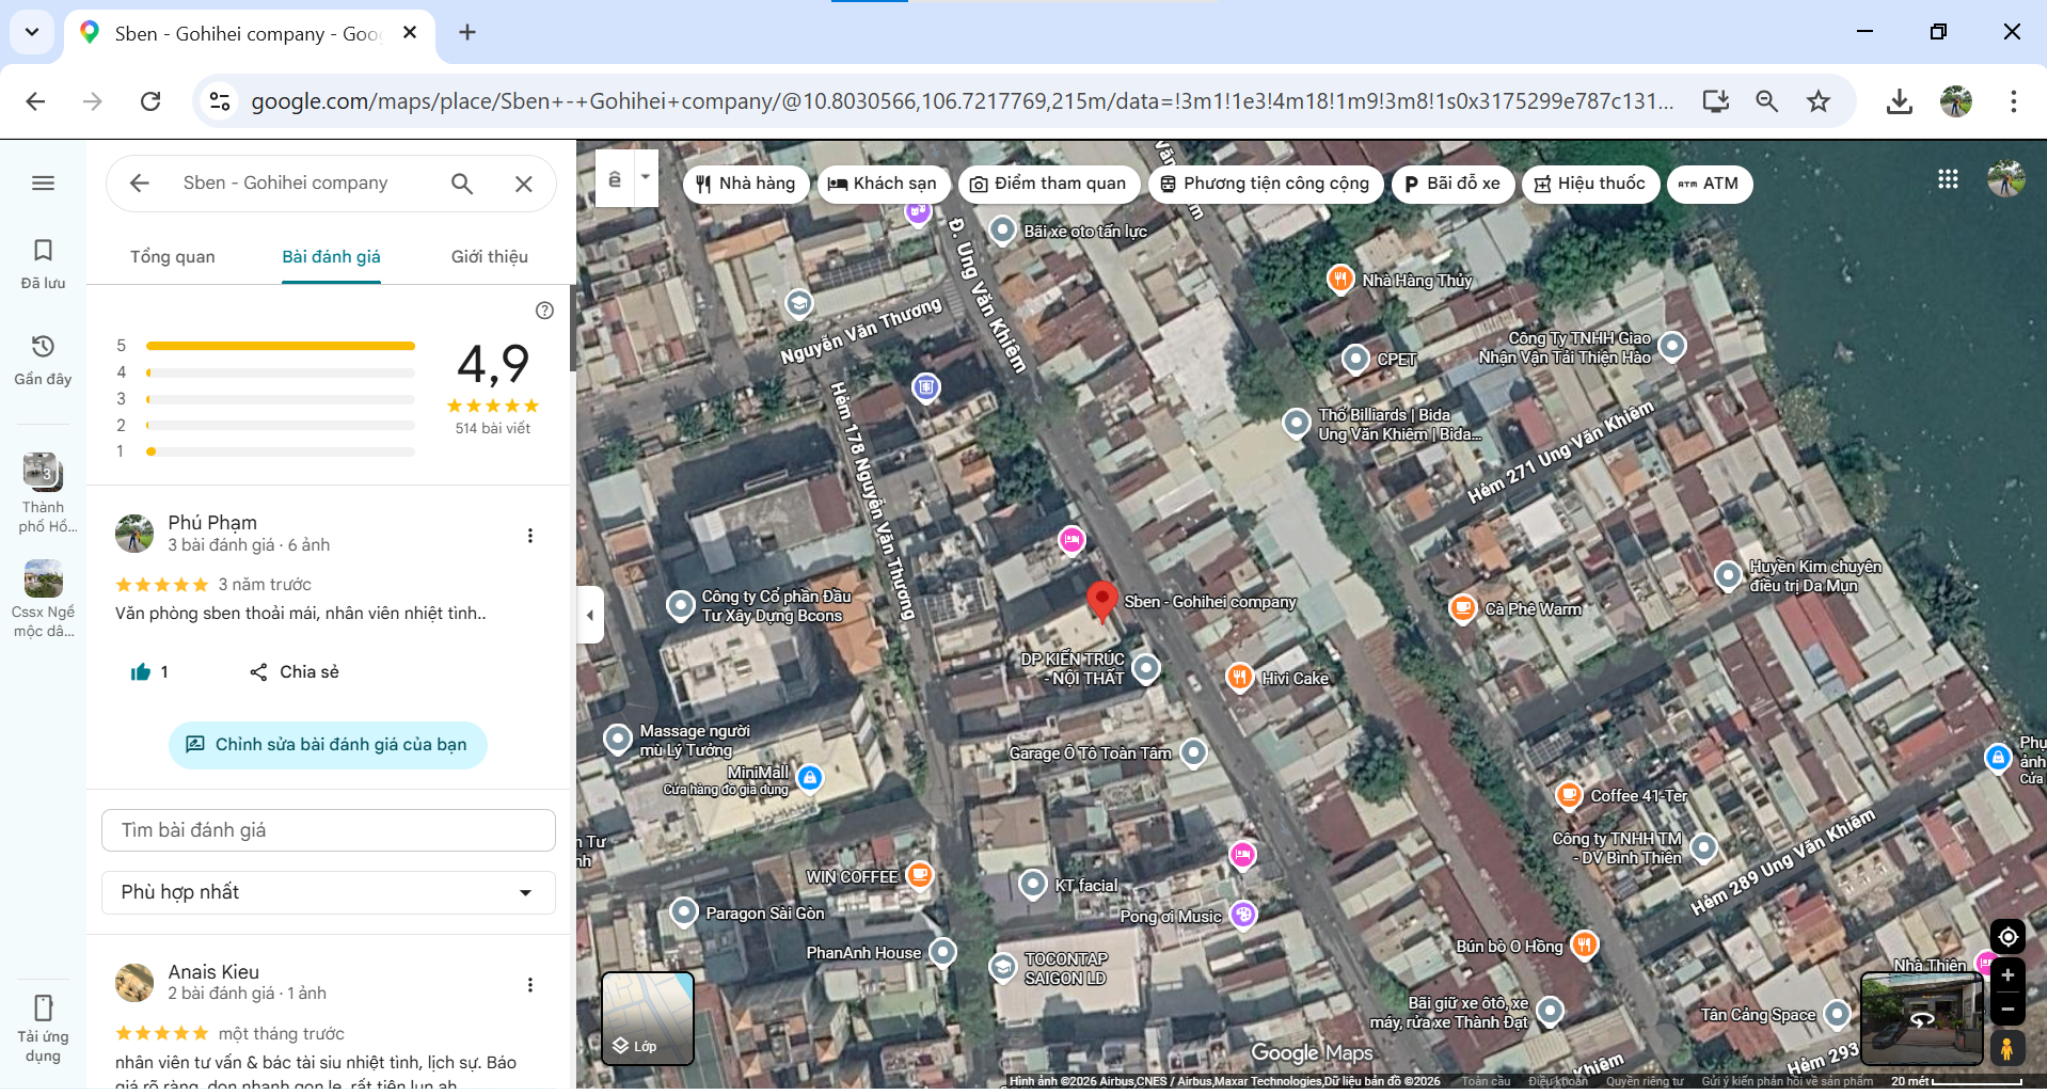Screen dimensions: 2047x1089
Task: Like Phú Phạm's review thumbs-up
Action: pos(141,672)
